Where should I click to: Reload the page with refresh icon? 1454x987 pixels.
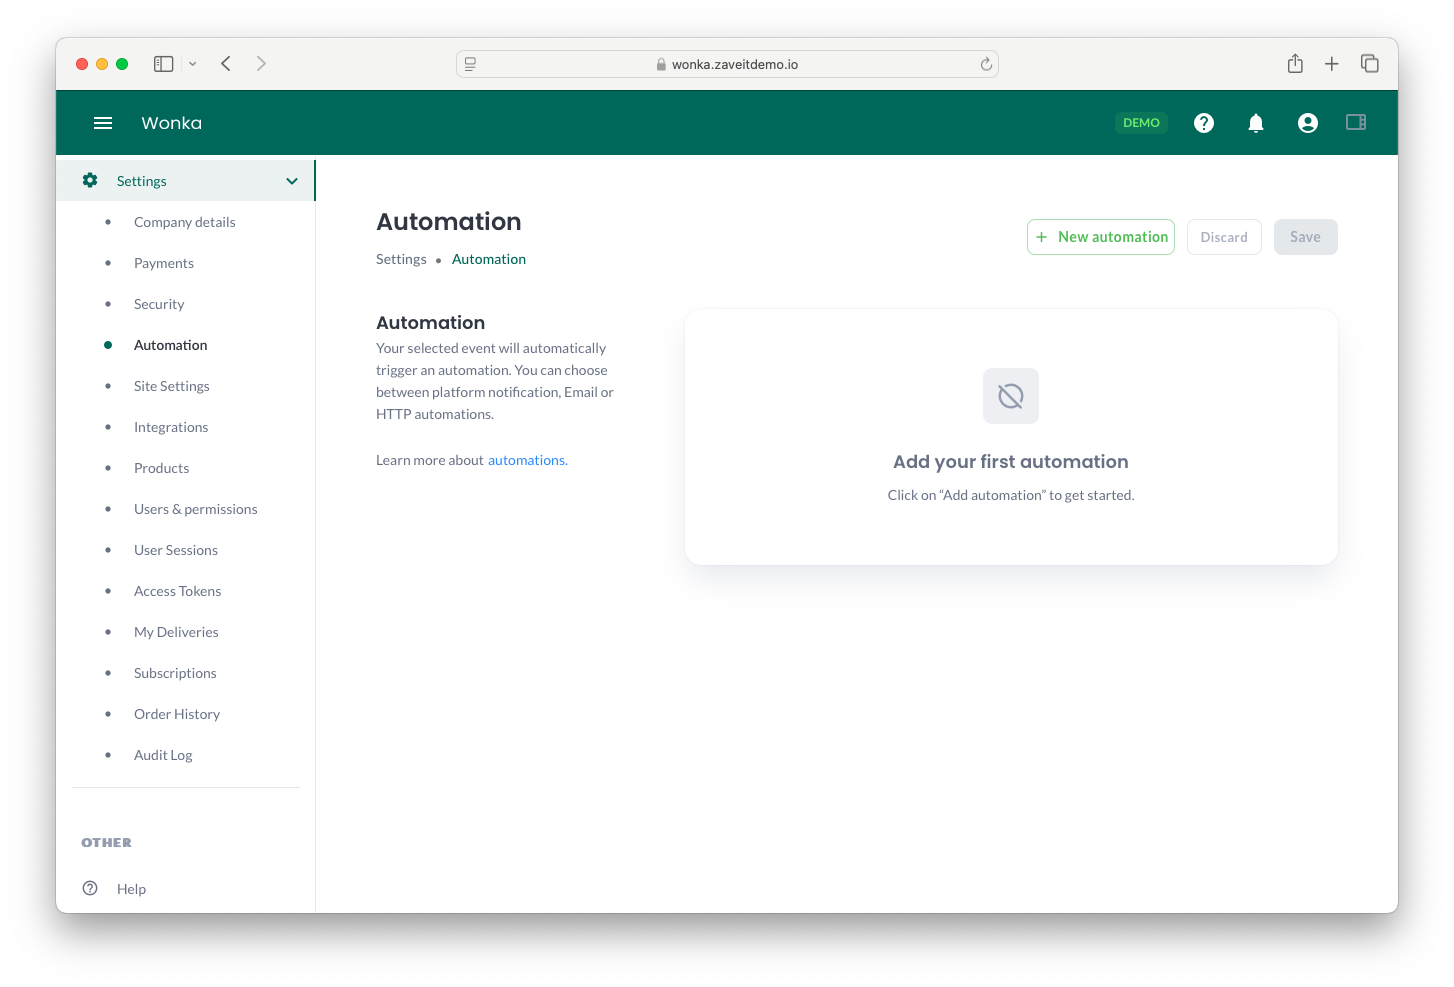pos(986,64)
